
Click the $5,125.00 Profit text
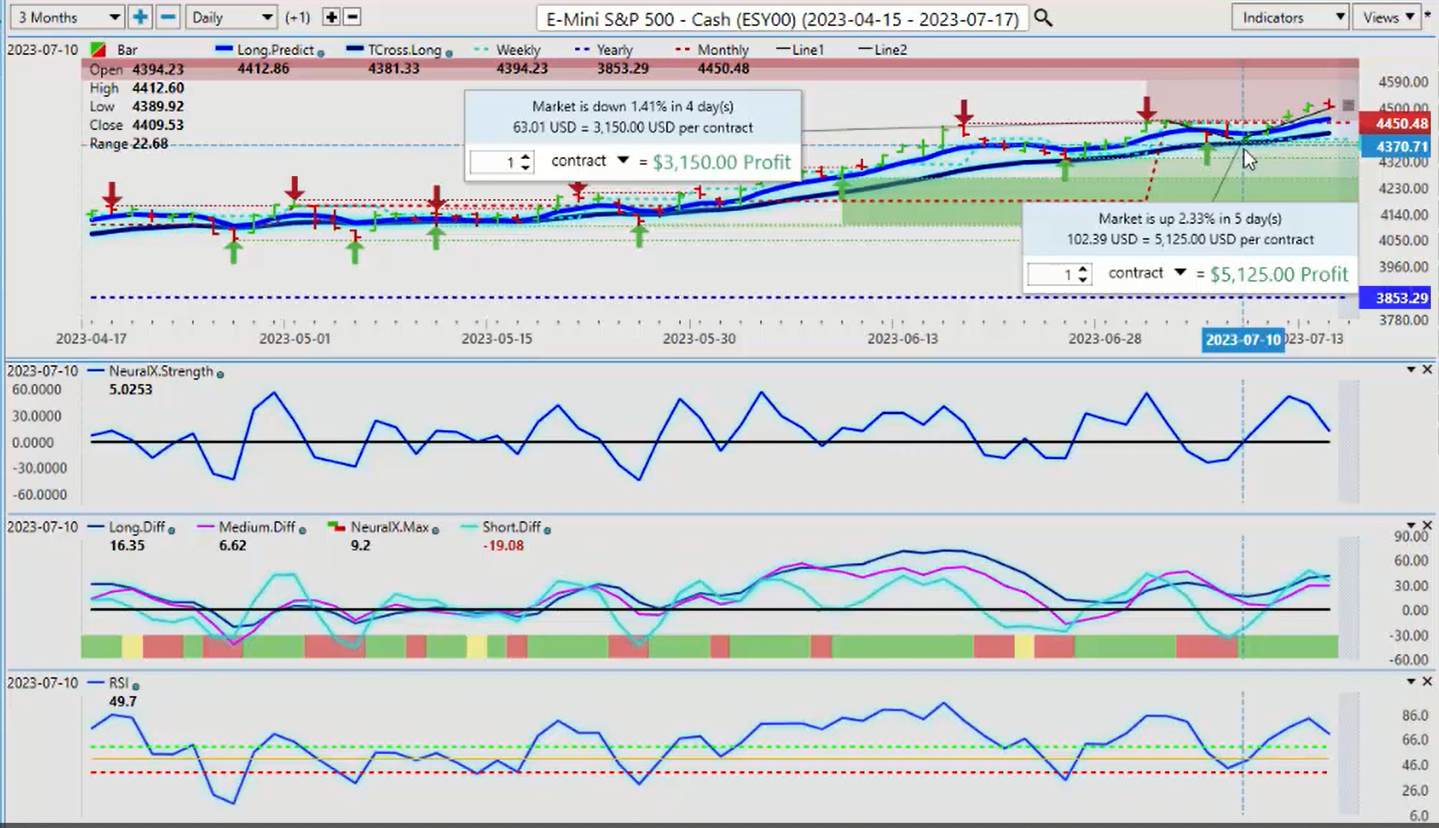pyautogui.click(x=1279, y=274)
